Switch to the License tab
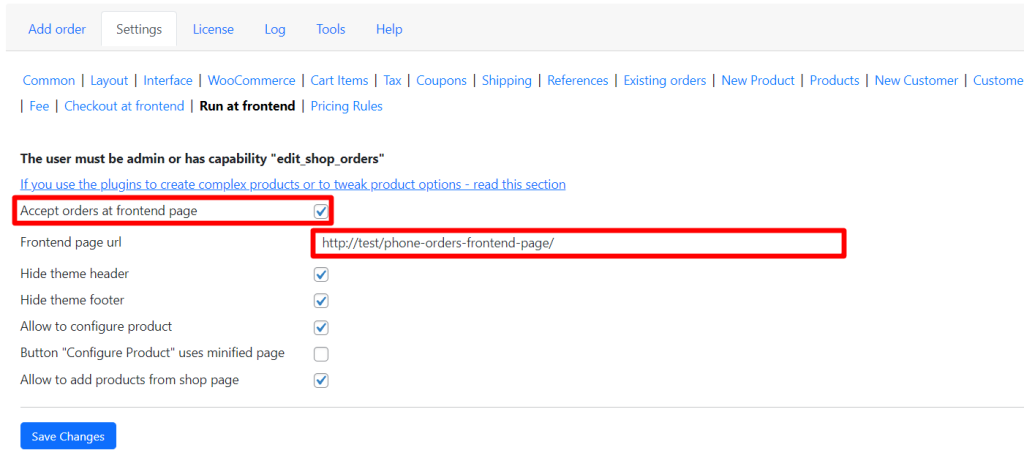Image resolution: width=1024 pixels, height=461 pixels. pyautogui.click(x=213, y=29)
